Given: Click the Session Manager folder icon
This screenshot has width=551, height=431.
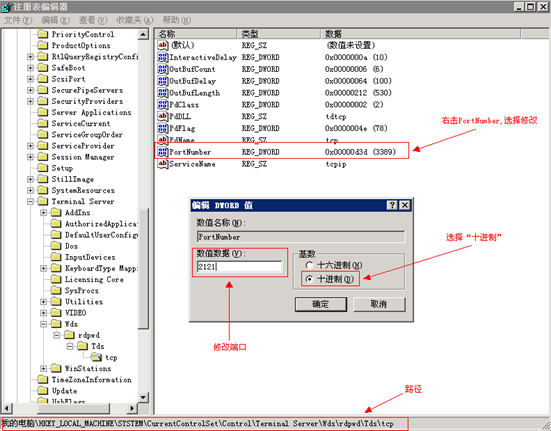Looking at the screenshot, I should point(43,157).
